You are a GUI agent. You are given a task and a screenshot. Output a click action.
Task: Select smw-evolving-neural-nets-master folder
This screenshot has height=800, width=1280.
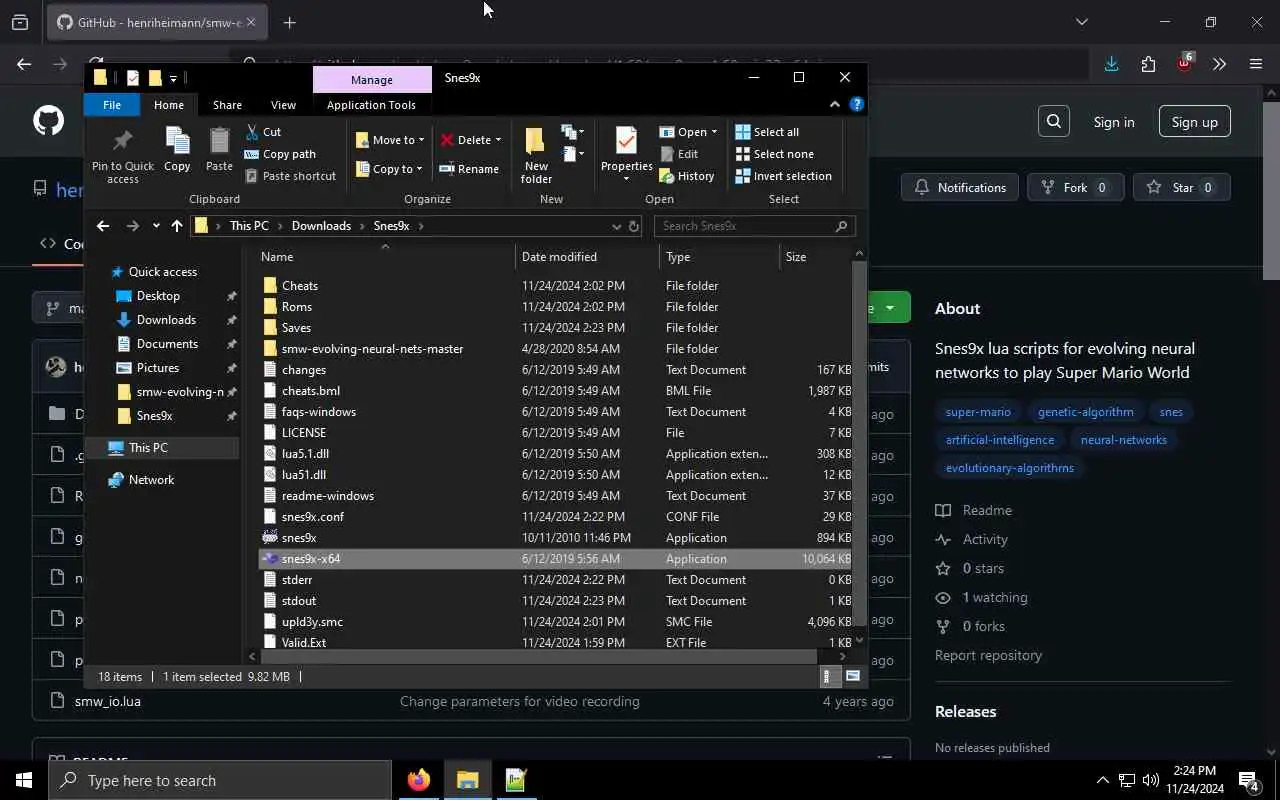372,349
